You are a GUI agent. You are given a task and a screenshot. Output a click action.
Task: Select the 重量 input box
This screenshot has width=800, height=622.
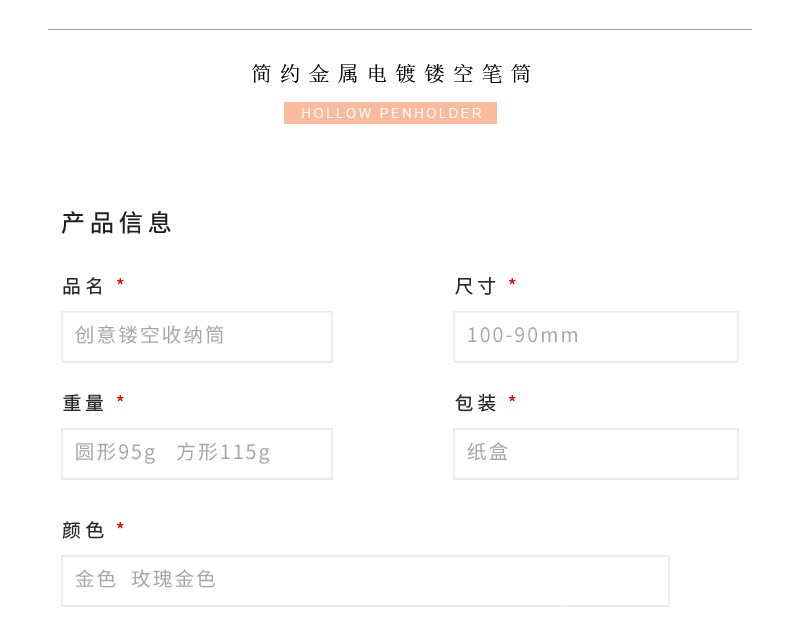[x=197, y=454]
